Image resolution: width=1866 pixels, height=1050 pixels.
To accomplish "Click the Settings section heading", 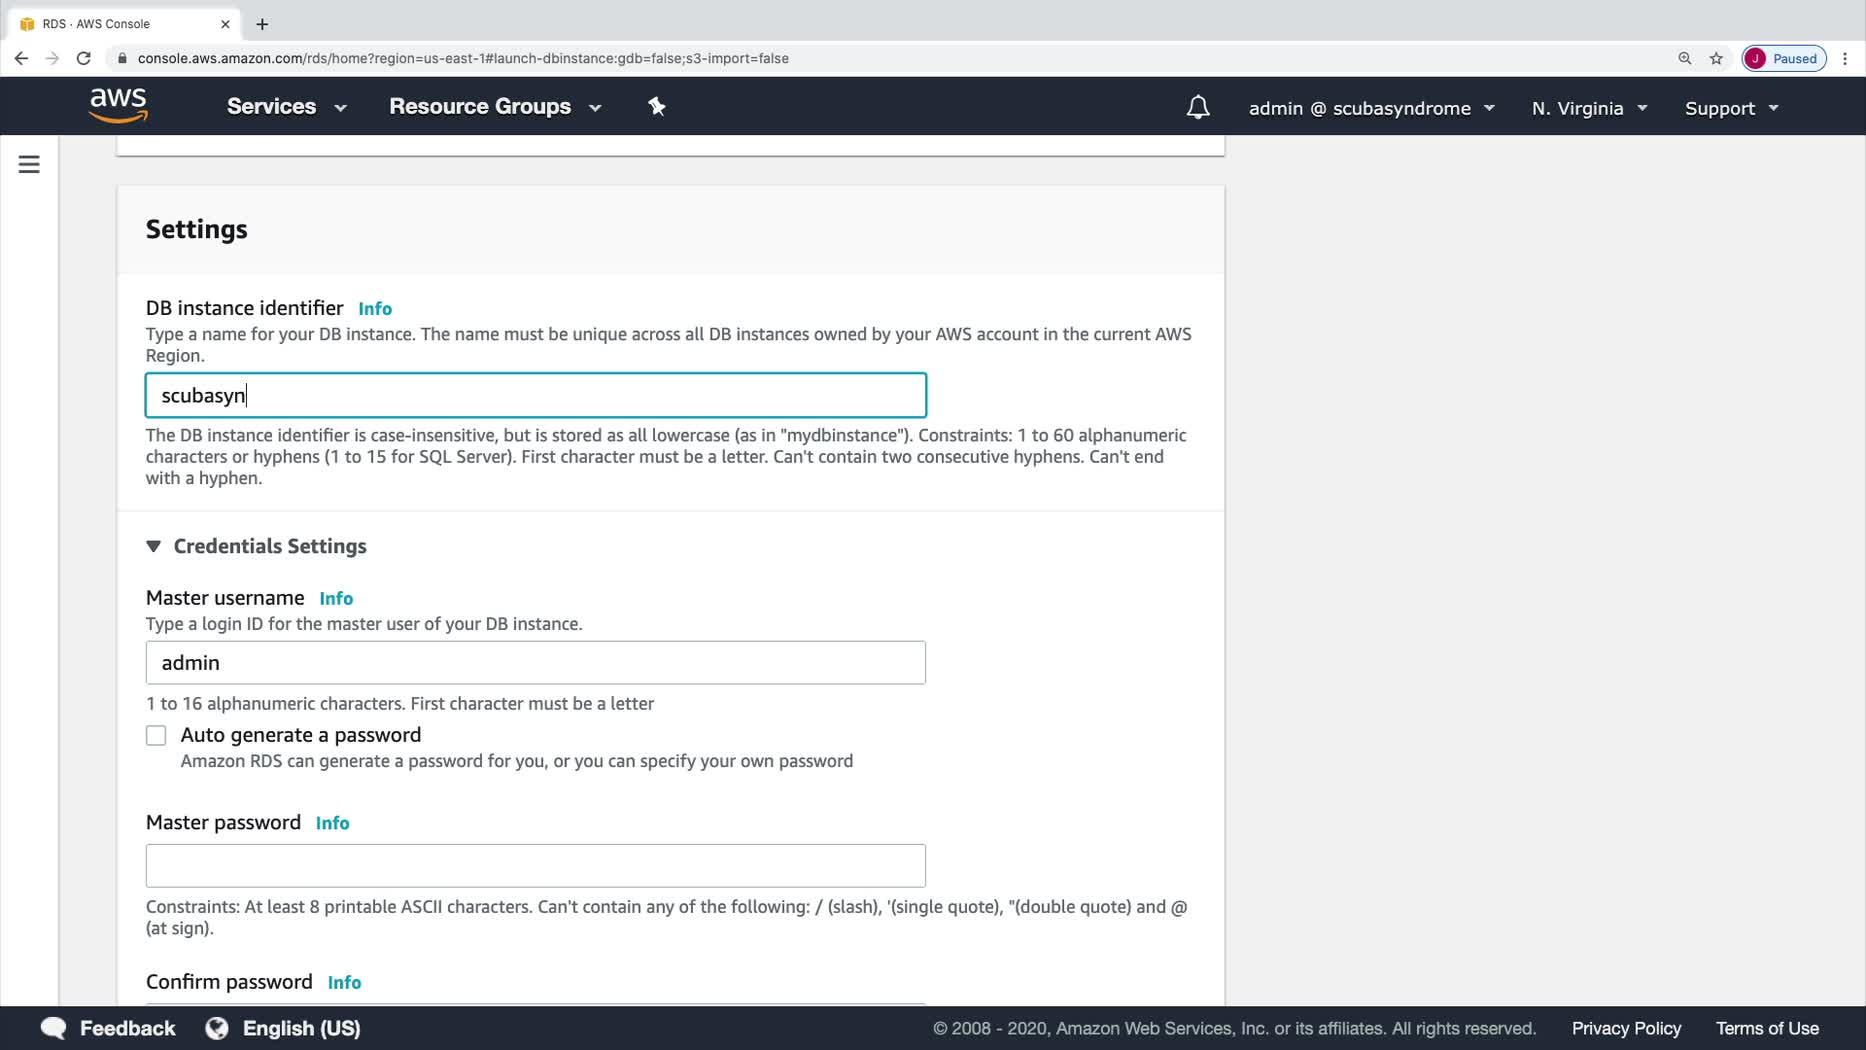I will click(x=197, y=229).
